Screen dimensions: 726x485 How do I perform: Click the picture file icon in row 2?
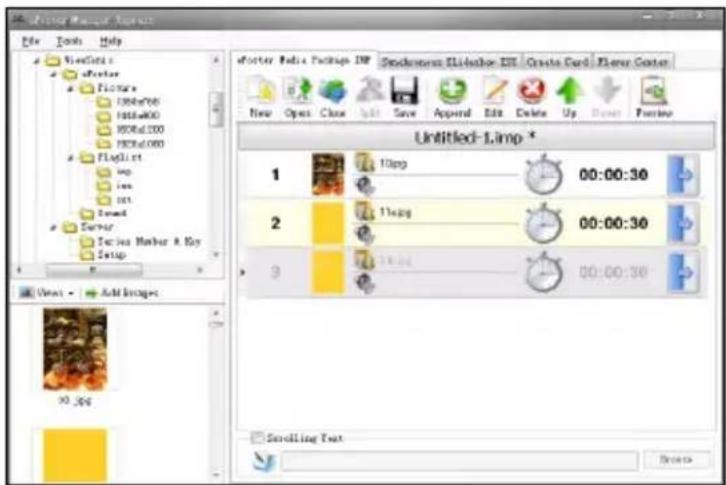(x=365, y=211)
